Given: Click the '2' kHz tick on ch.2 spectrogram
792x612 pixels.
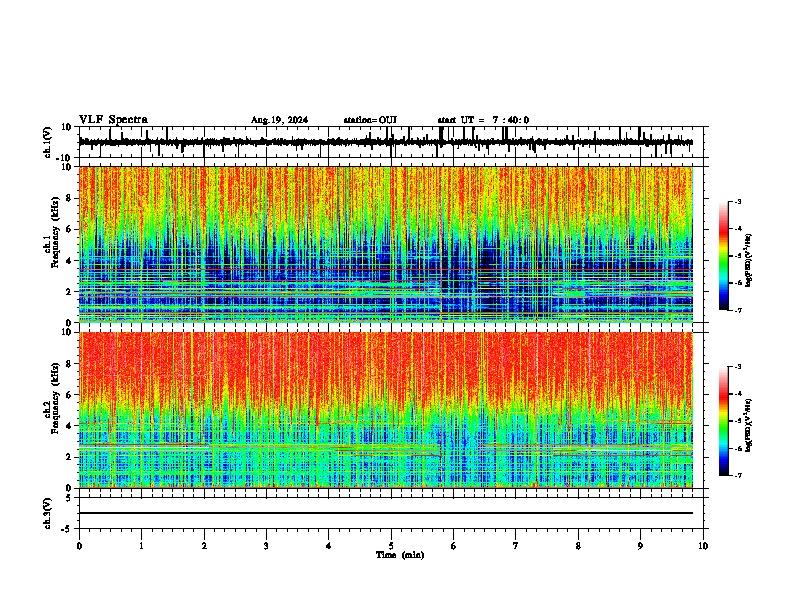Looking at the screenshot, I should [x=70, y=457].
